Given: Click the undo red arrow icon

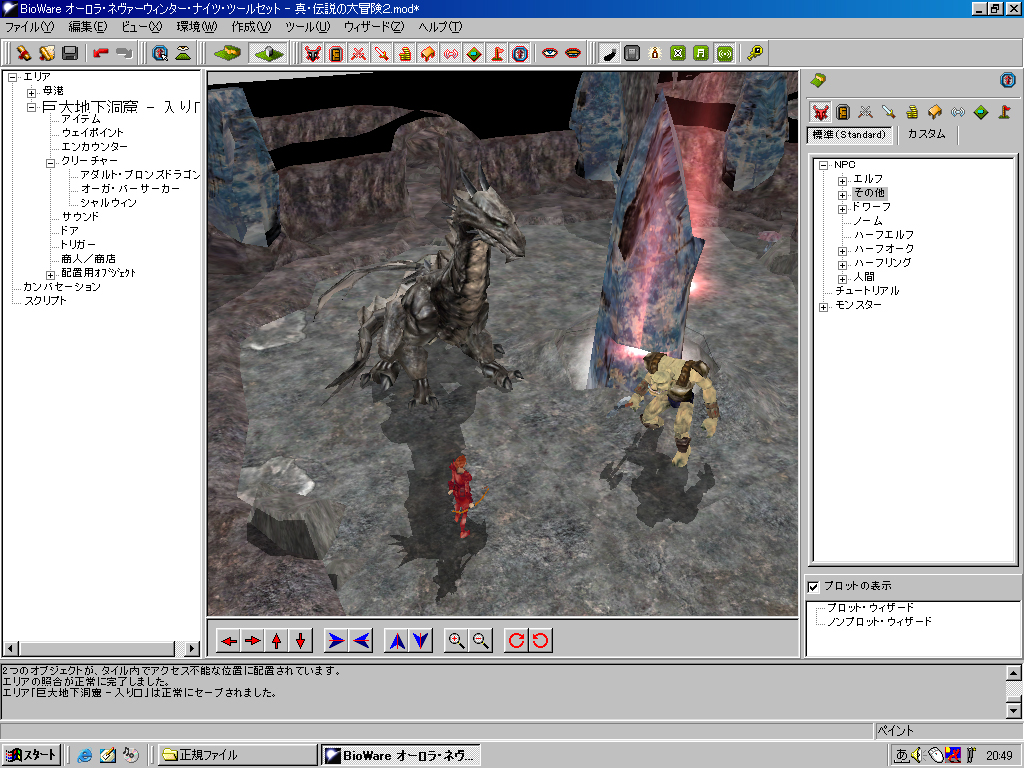Looking at the screenshot, I should pyautogui.click(x=100, y=53).
